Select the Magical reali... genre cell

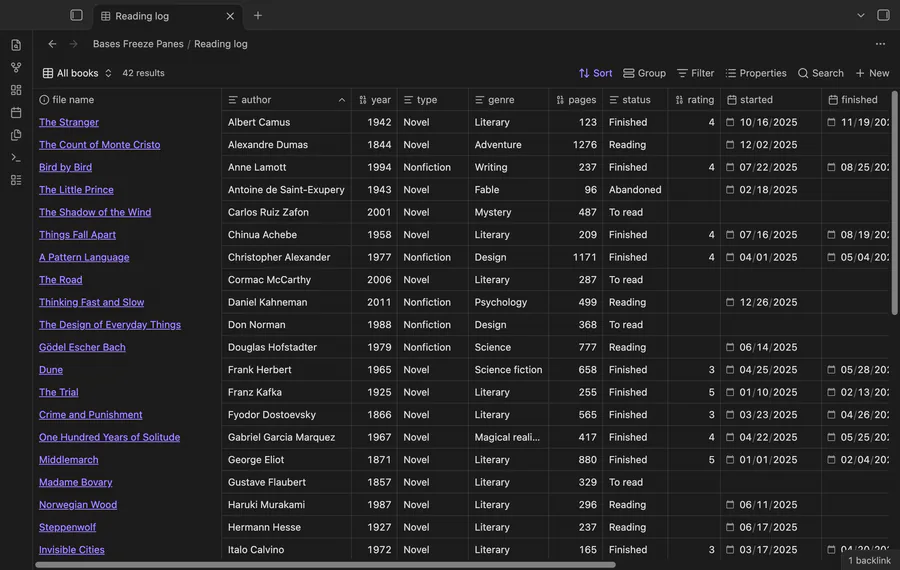[509, 437]
